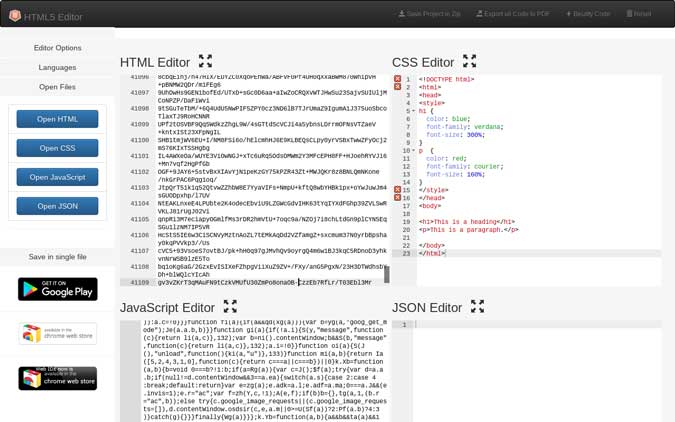Click the 'color: blue;' line in CSS Editor

(448, 119)
